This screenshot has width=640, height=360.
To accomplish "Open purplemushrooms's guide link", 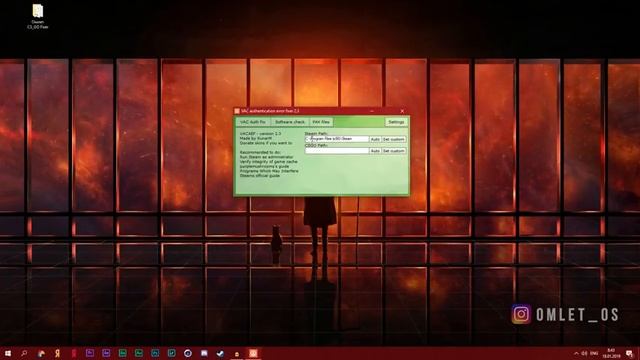I will [x=264, y=167].
